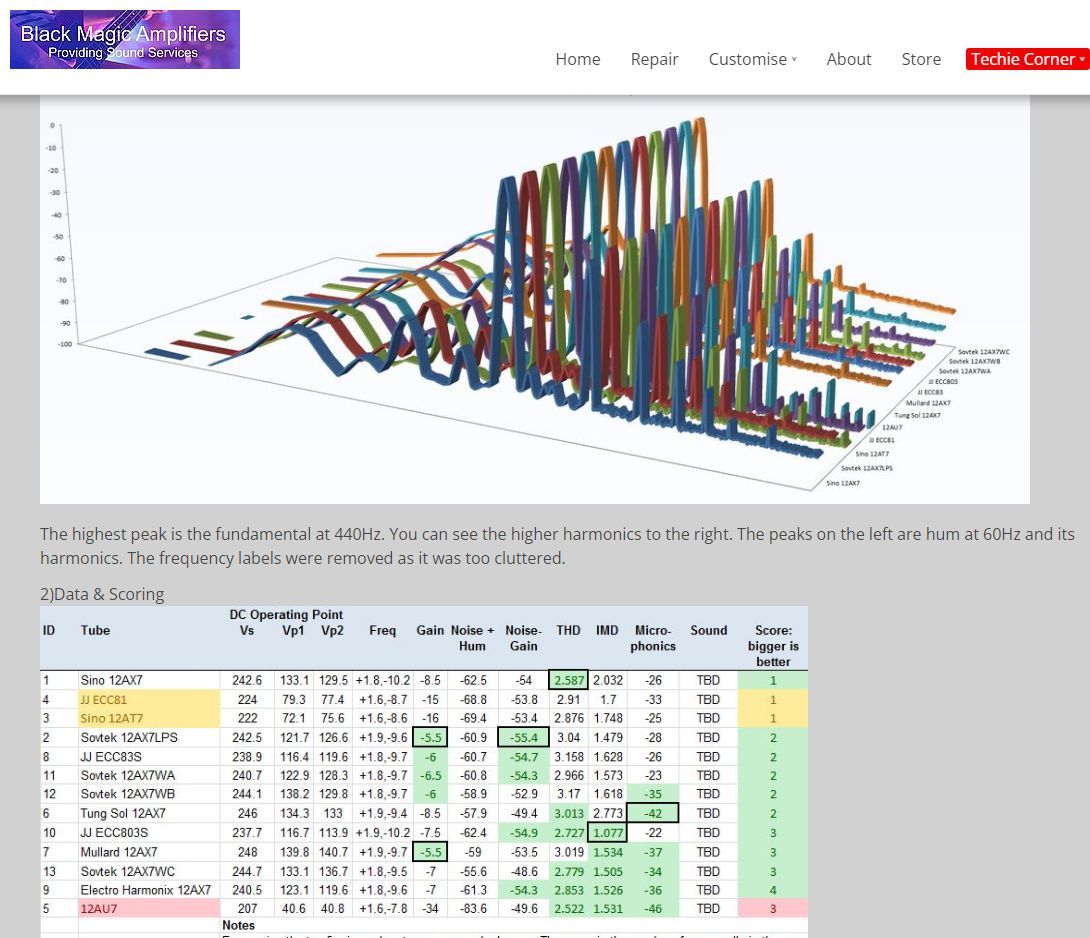1090x938 pixels.
Task: Click the Tube column header
Action: point(95,631)
